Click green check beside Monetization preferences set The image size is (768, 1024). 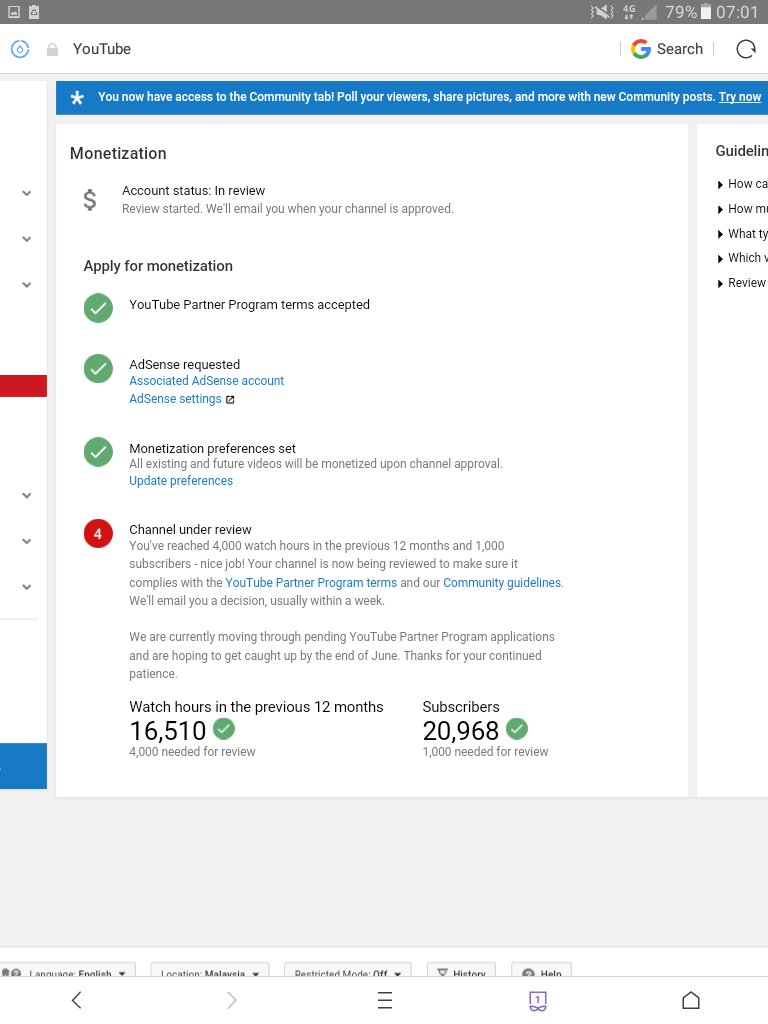coord(98,452)
